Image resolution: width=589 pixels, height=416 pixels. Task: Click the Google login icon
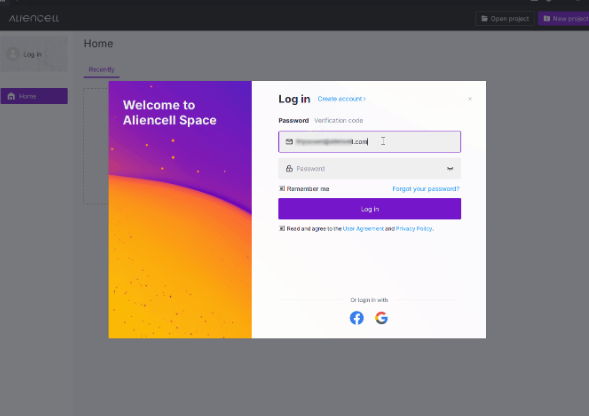pos(381,318)
